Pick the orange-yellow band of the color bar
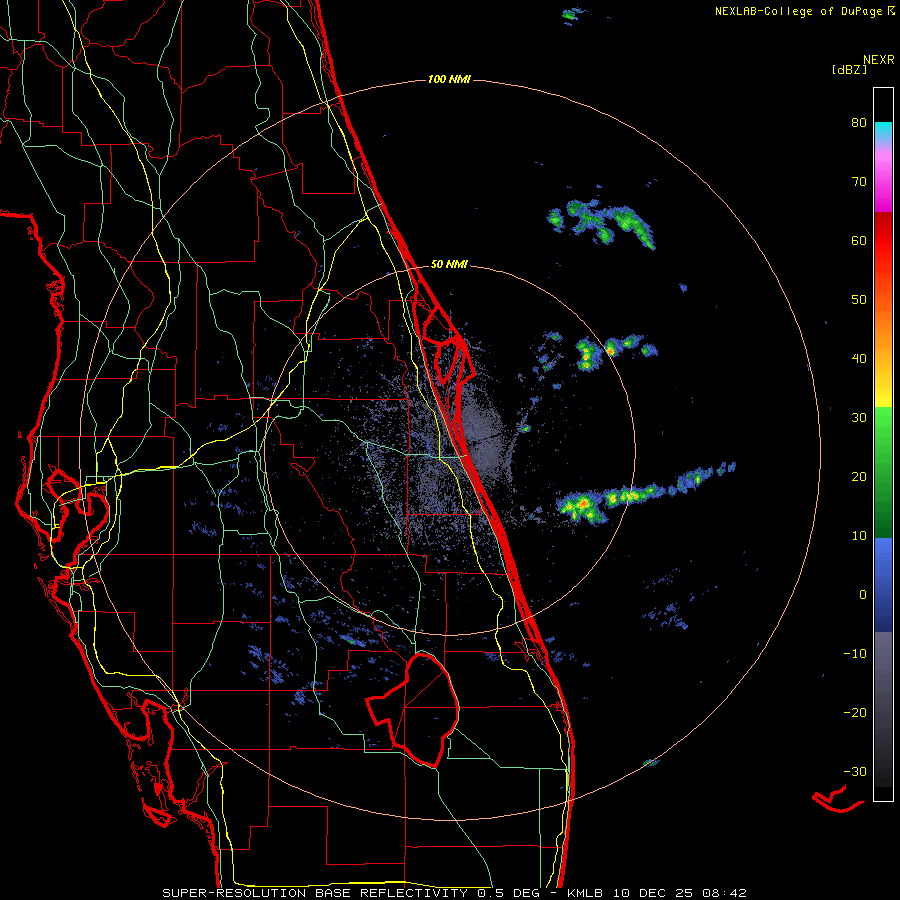This screenshot has width=900, height=900. pos(883,350)
